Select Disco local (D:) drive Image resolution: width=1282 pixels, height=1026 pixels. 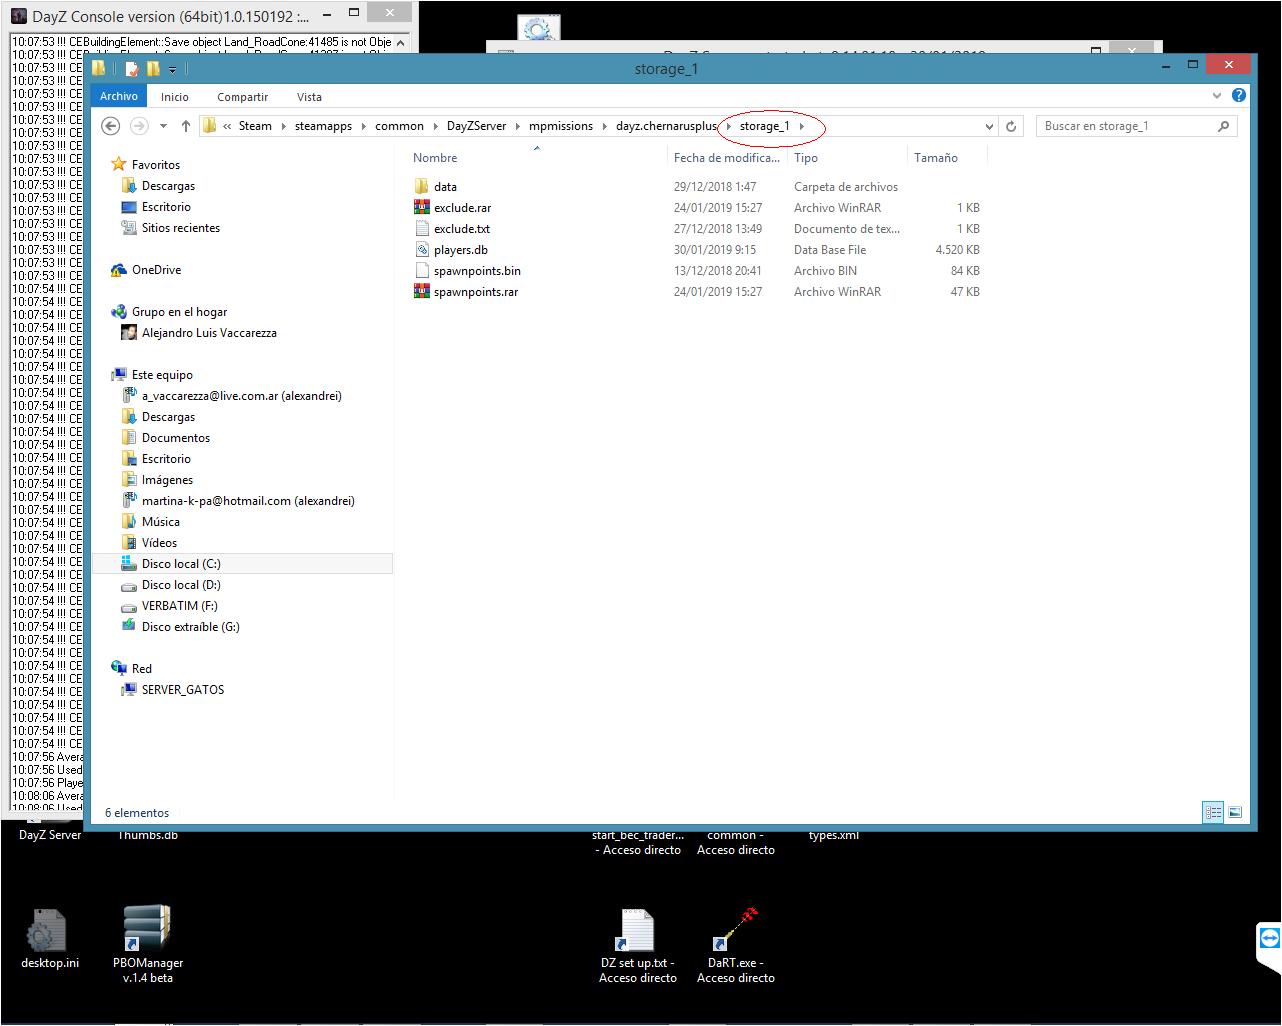coord(181,585)
